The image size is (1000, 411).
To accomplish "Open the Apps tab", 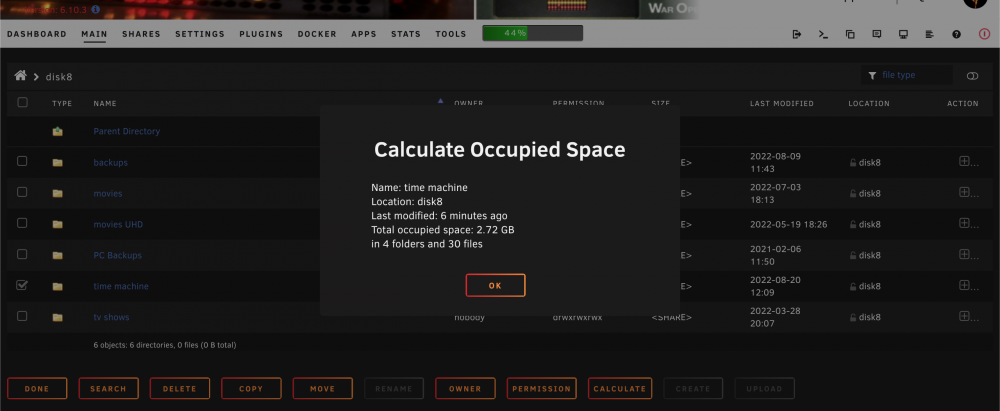I will click(364, 34).
